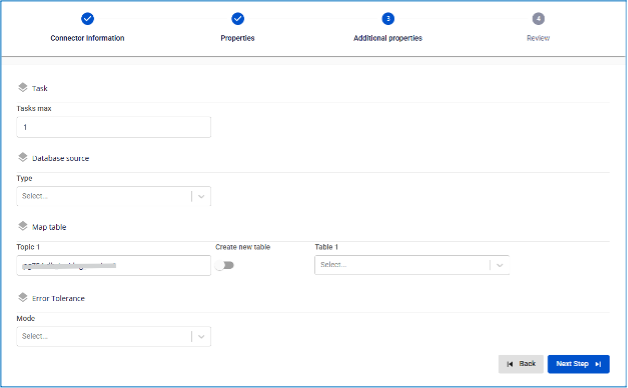Screen dimensions: 628x388
Task: Click the Table 1 label
Action: click(326, 247)
